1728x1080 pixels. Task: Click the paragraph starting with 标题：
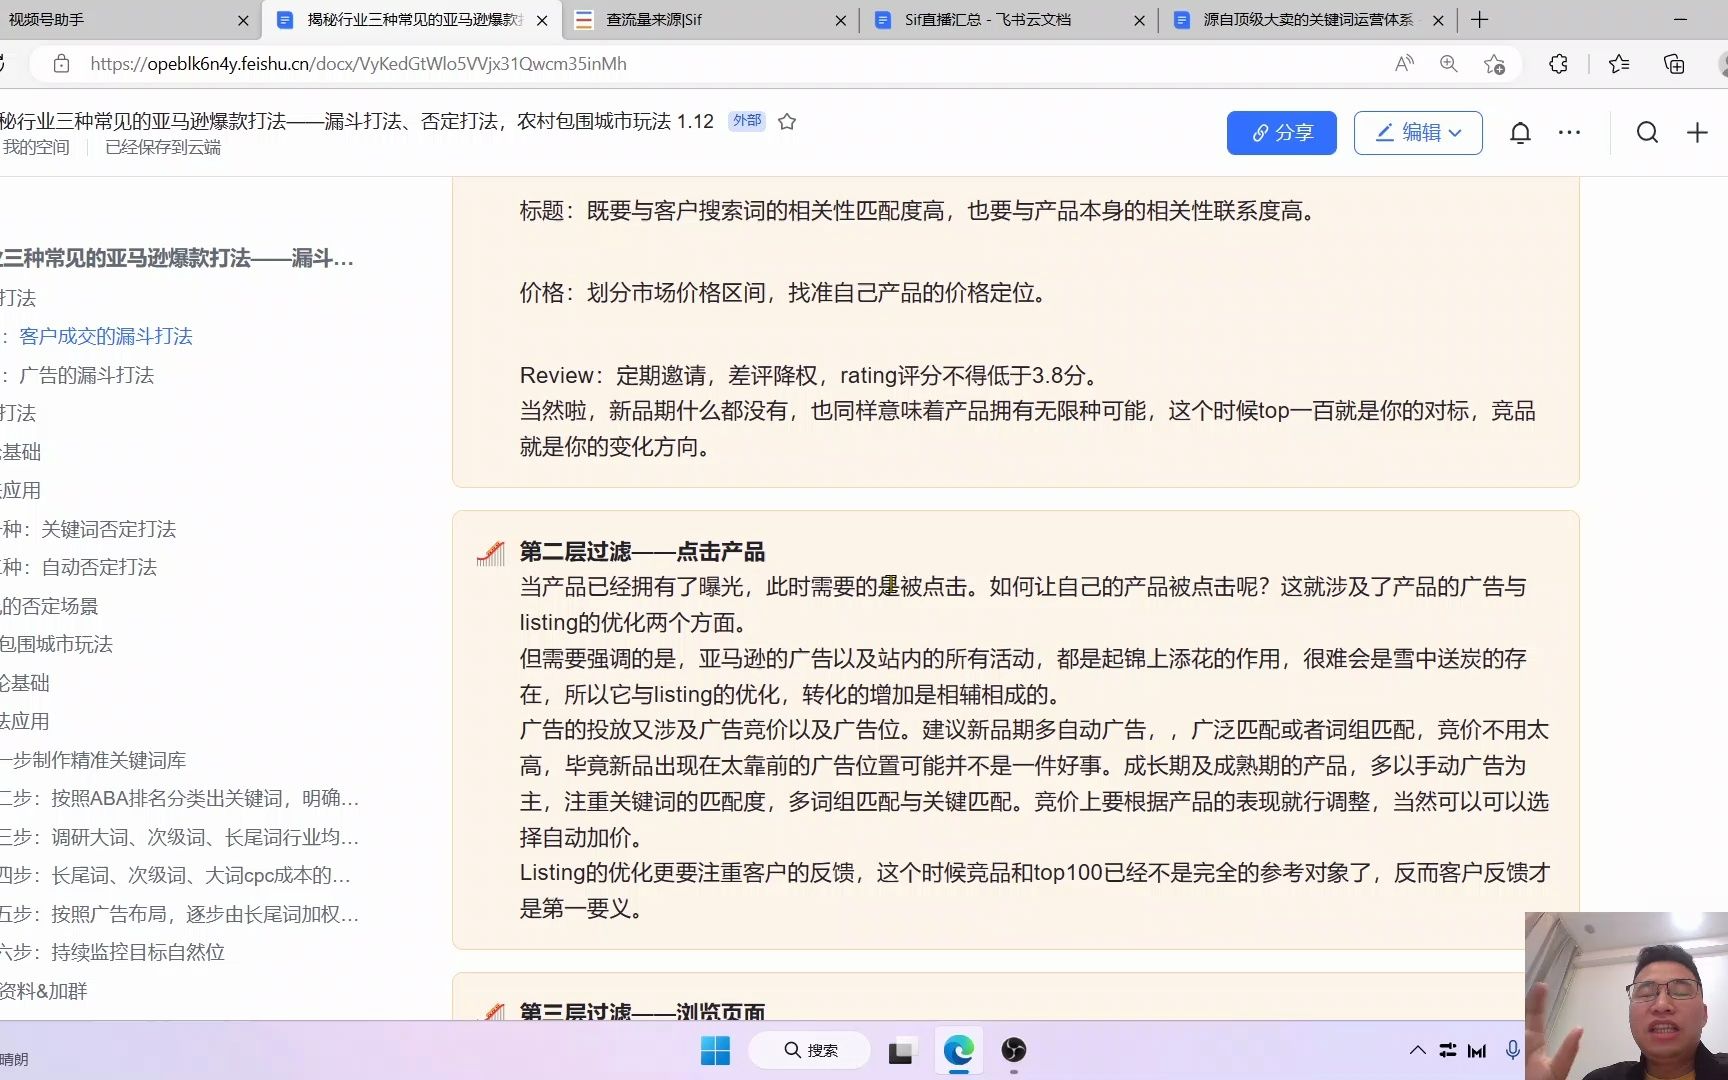pos(920,211)
